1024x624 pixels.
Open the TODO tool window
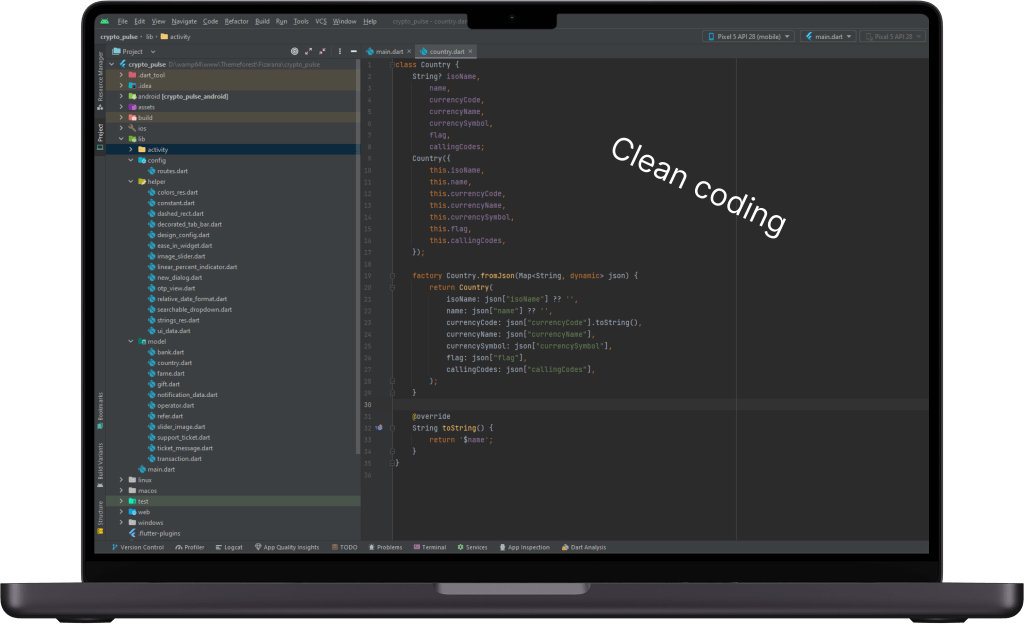click(344, 548)
